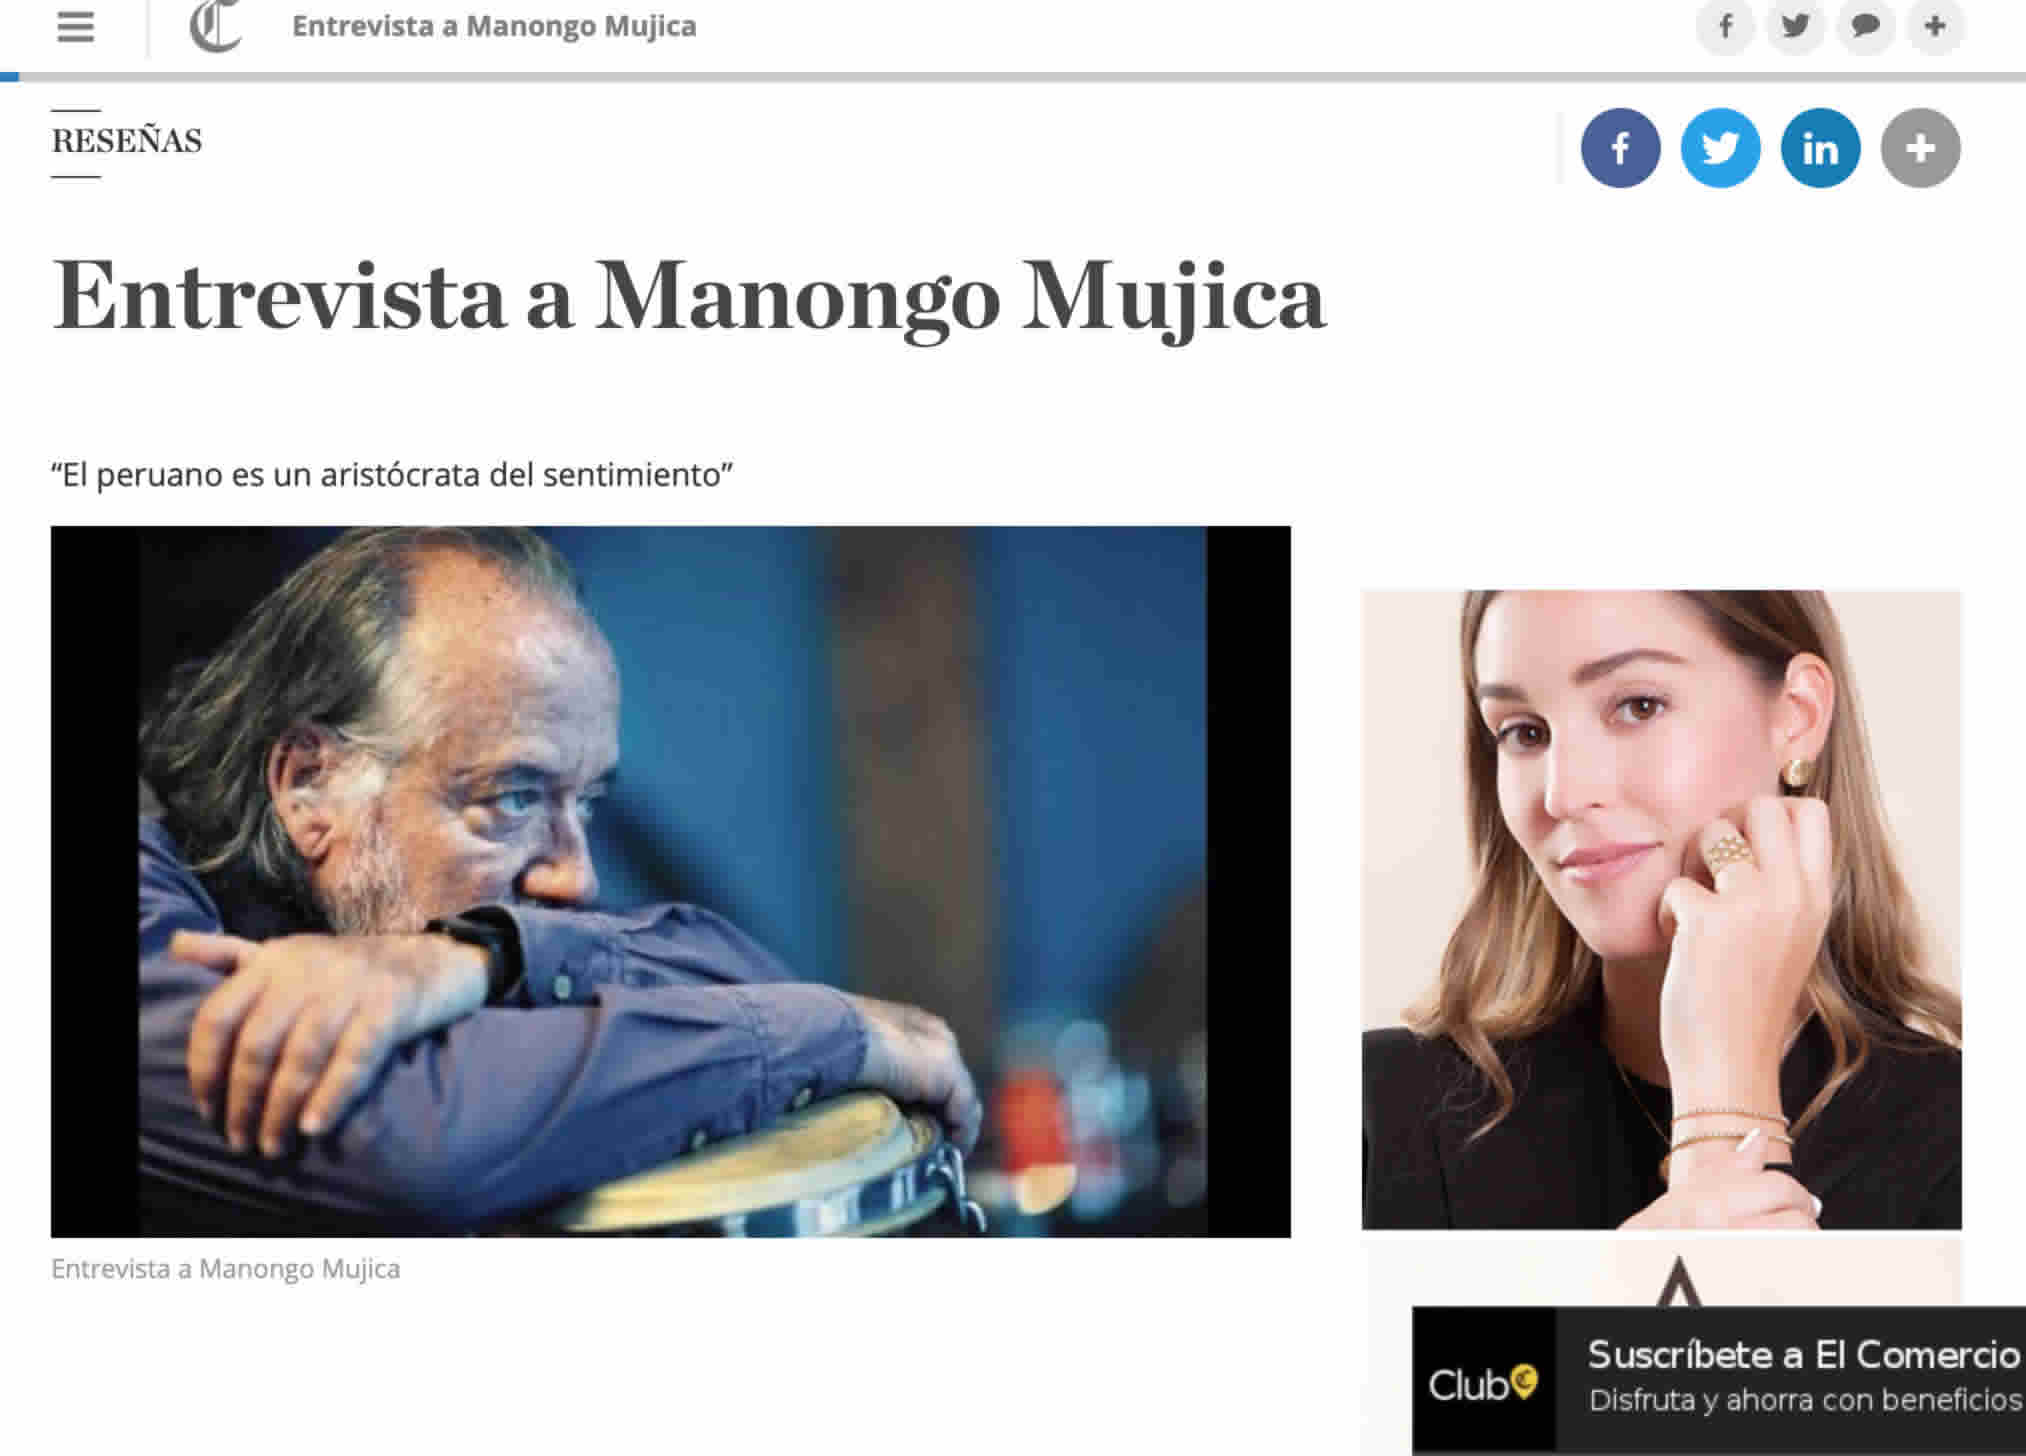Share on Facebook using large blue icon
This screenshot has height=1456, width=2026.
point(1620,148)
